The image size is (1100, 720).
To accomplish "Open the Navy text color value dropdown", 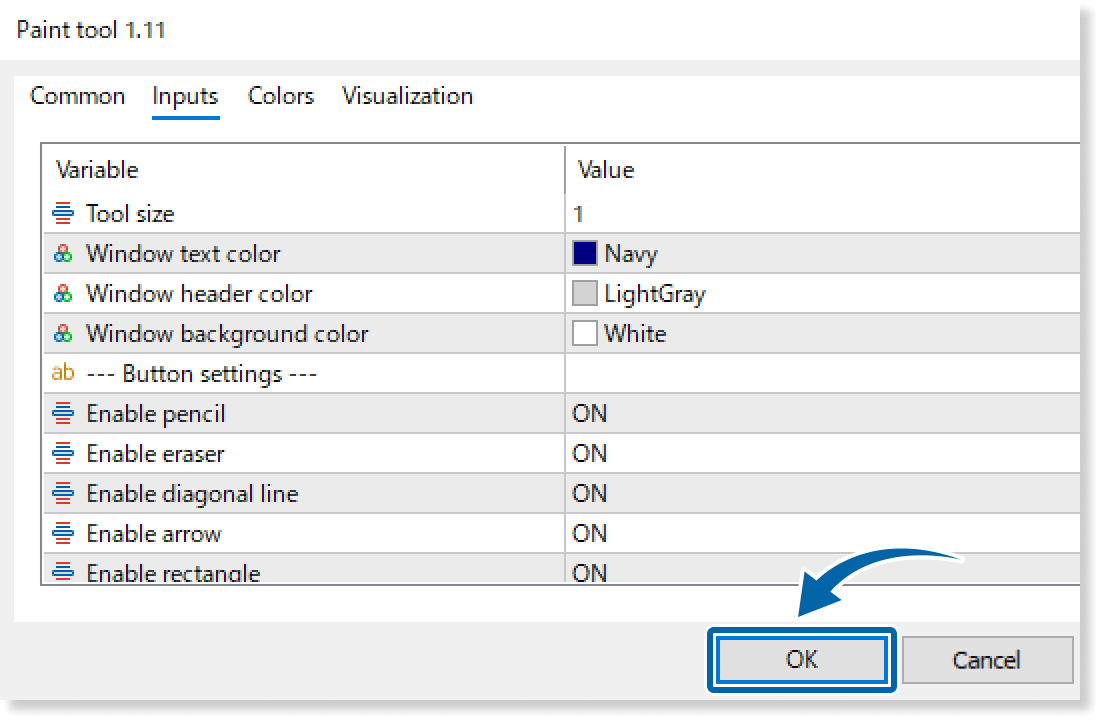I will (x=631, y=254).
